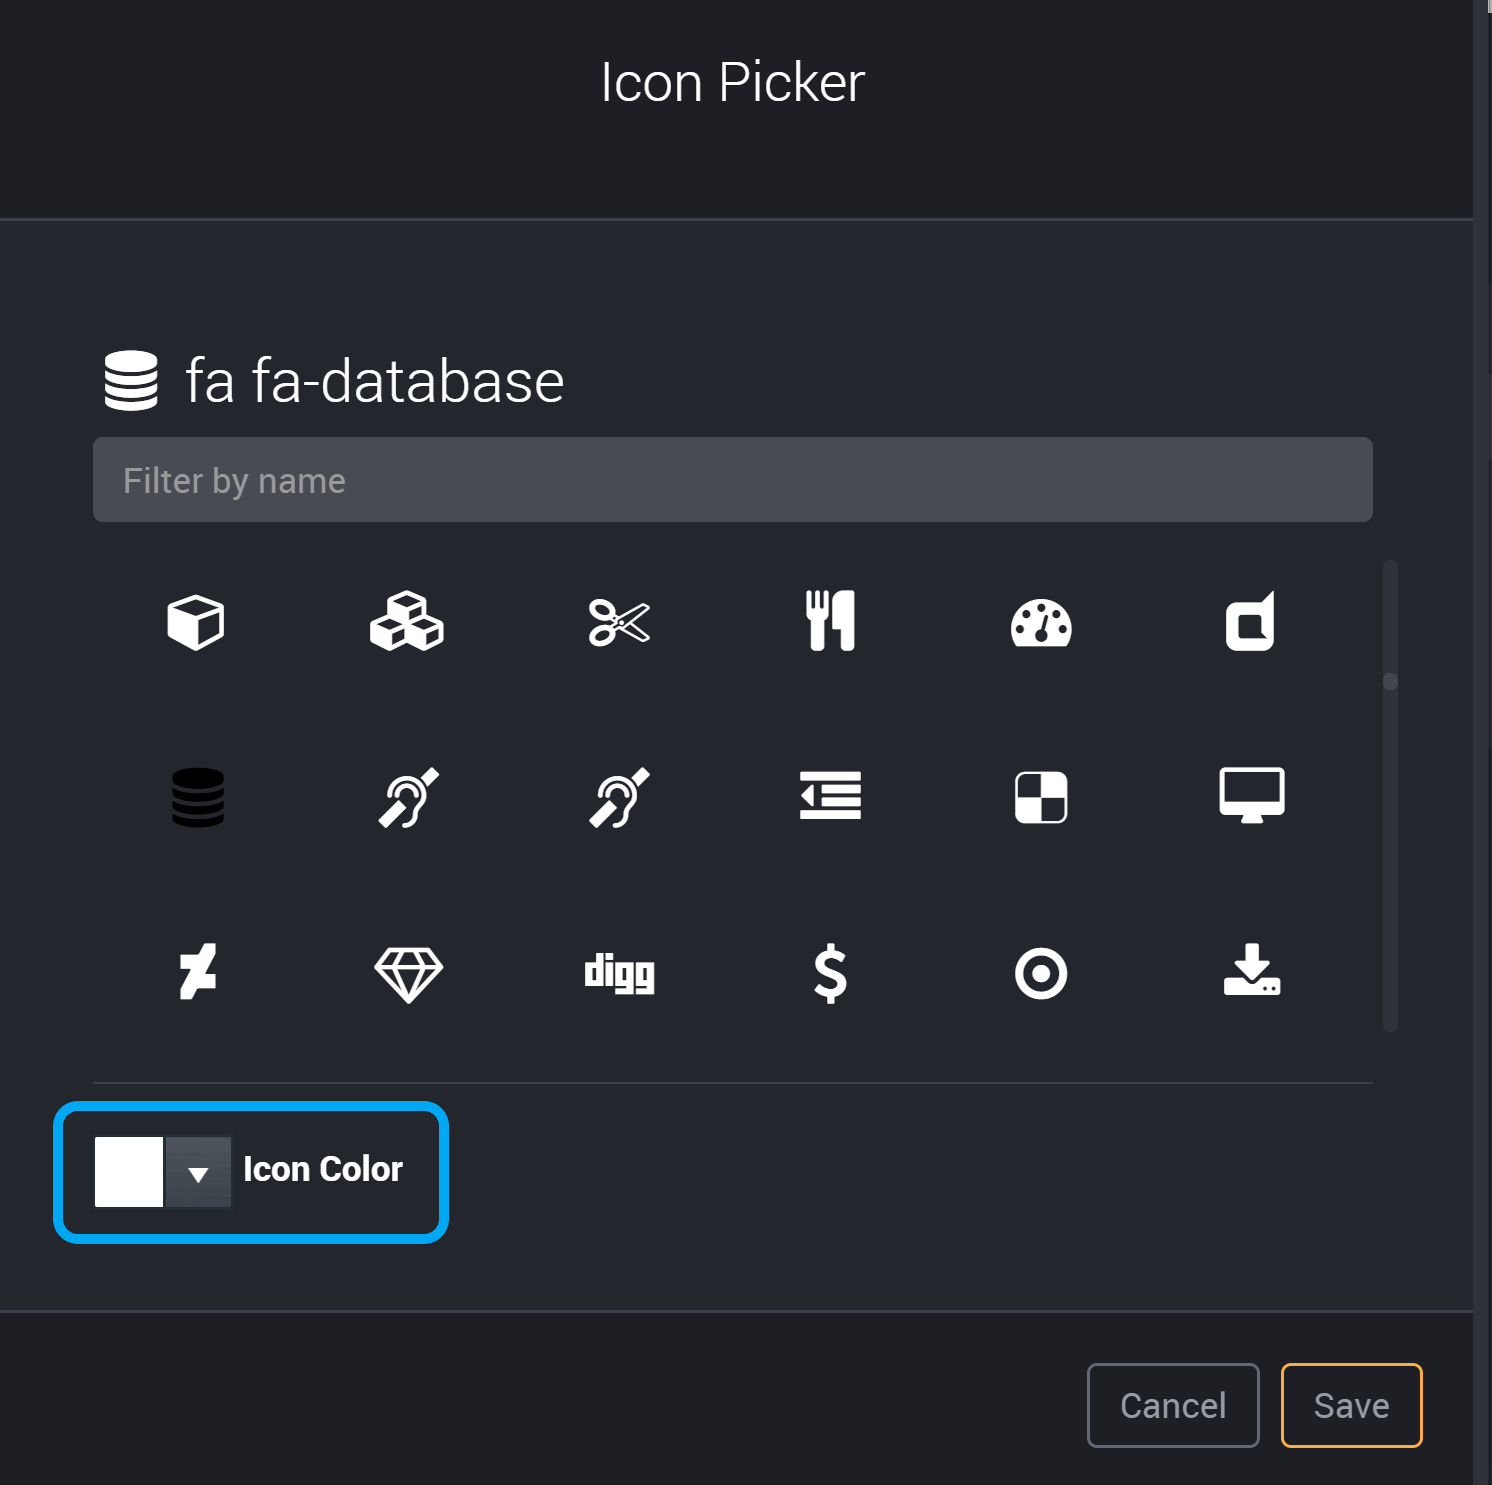Open the Icon Color dropdown arrow
1492x1485 pixels.
point(199,1172)
